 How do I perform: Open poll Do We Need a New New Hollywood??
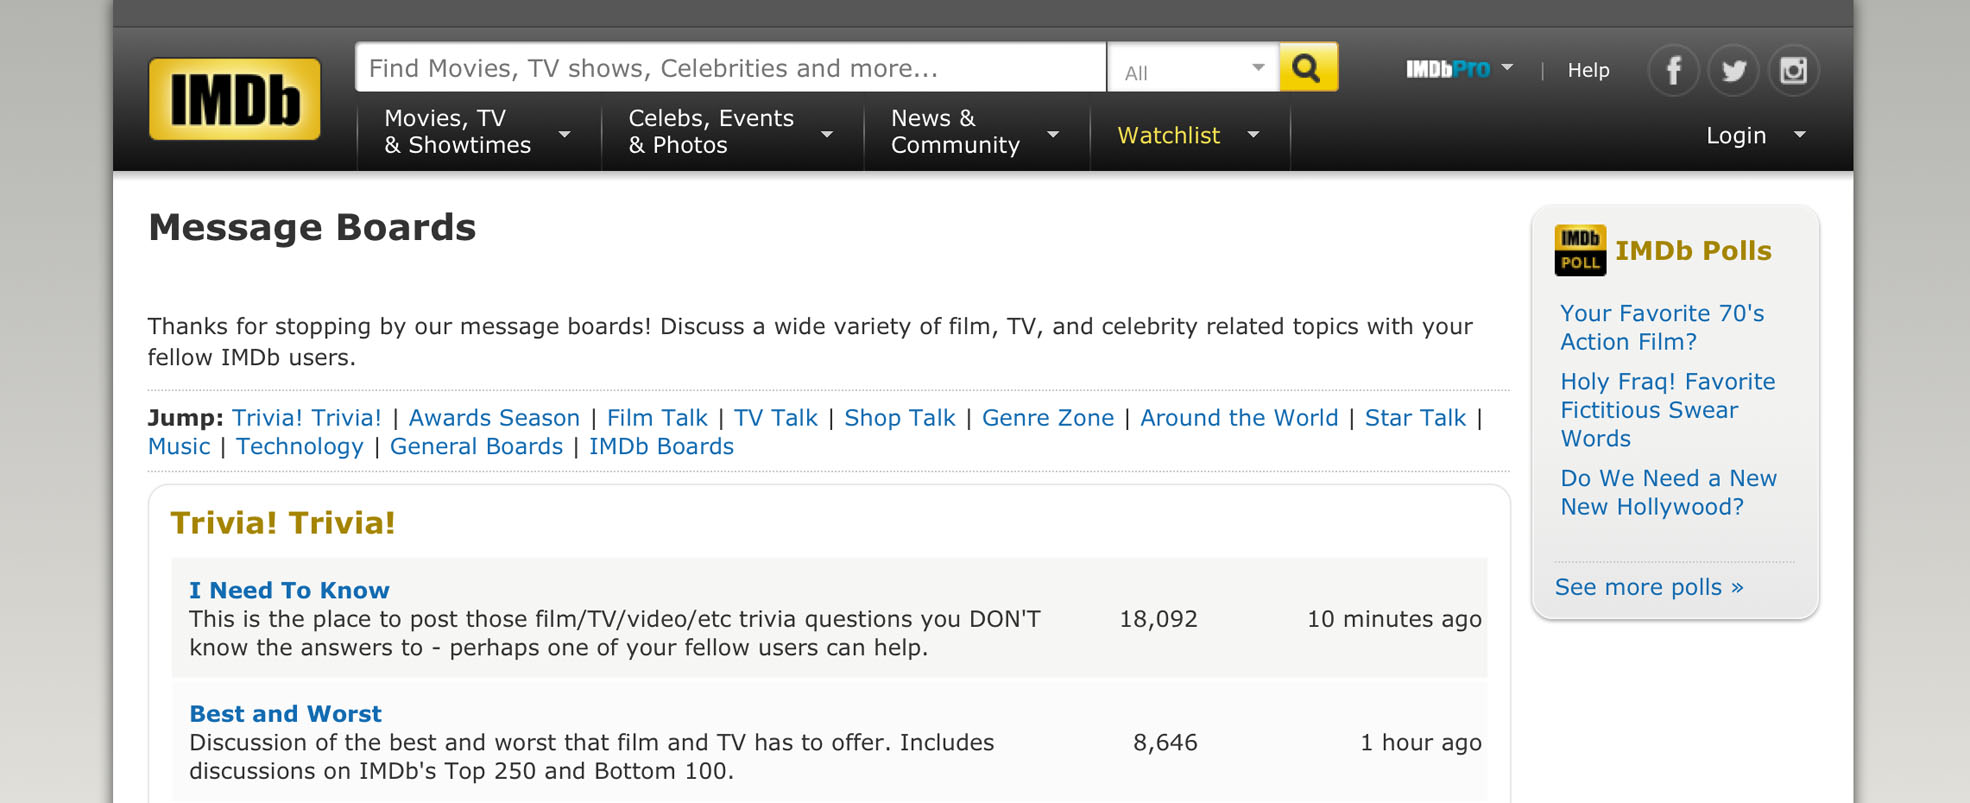click(1668, 492)
